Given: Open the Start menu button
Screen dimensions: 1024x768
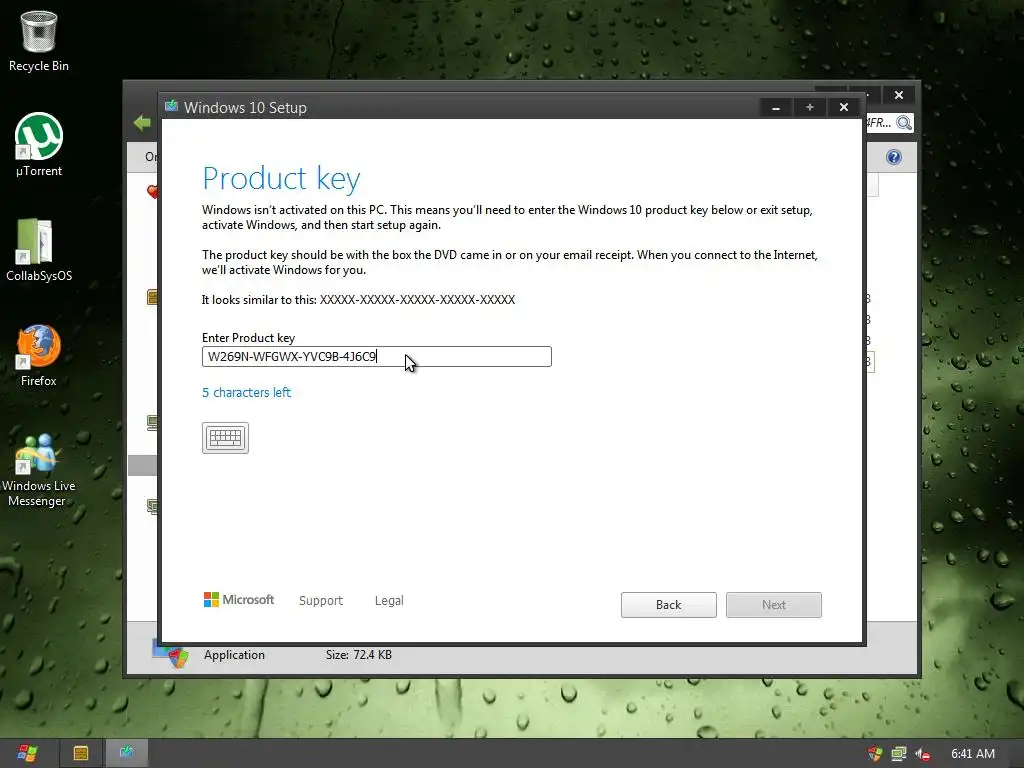Looking at the screenshot, I should (x=27, y=753).
